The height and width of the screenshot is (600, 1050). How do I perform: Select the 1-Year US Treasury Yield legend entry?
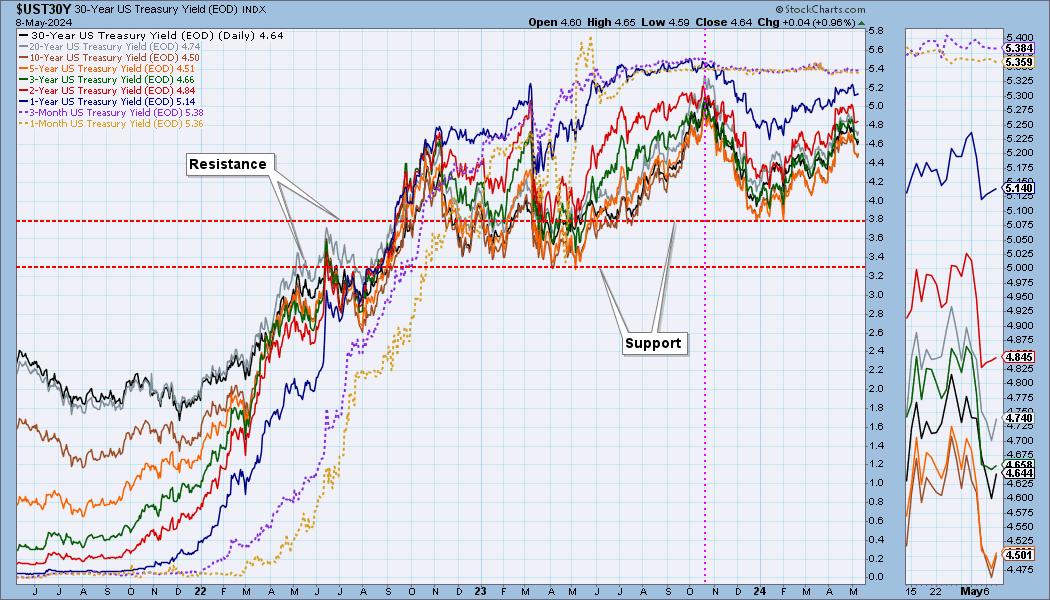[x=108, y=102]
